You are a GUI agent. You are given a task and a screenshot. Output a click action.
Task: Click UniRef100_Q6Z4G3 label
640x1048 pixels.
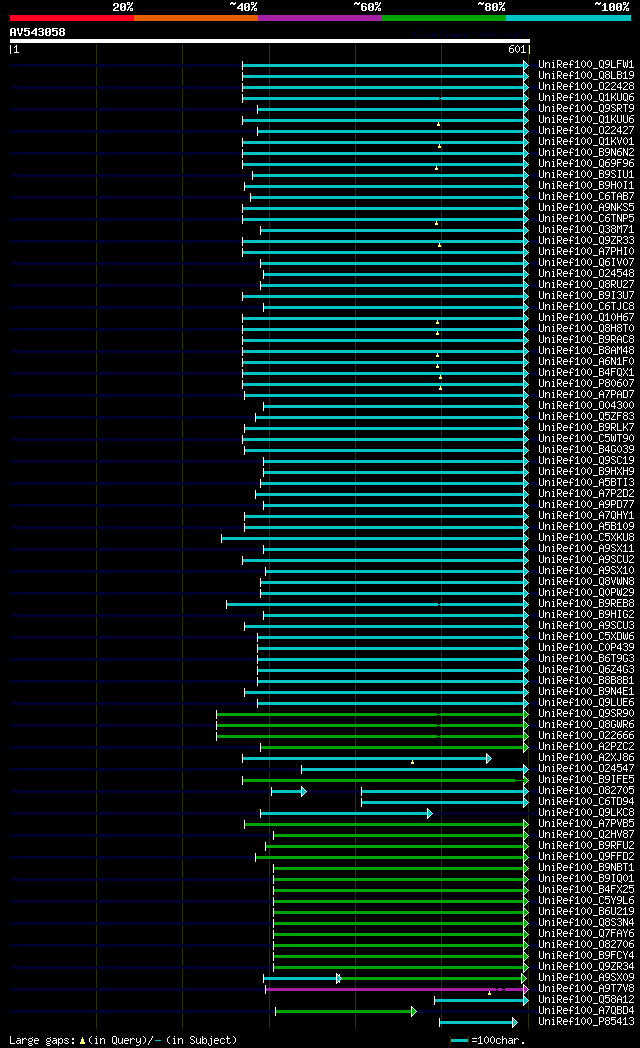[x=586, y=670]
